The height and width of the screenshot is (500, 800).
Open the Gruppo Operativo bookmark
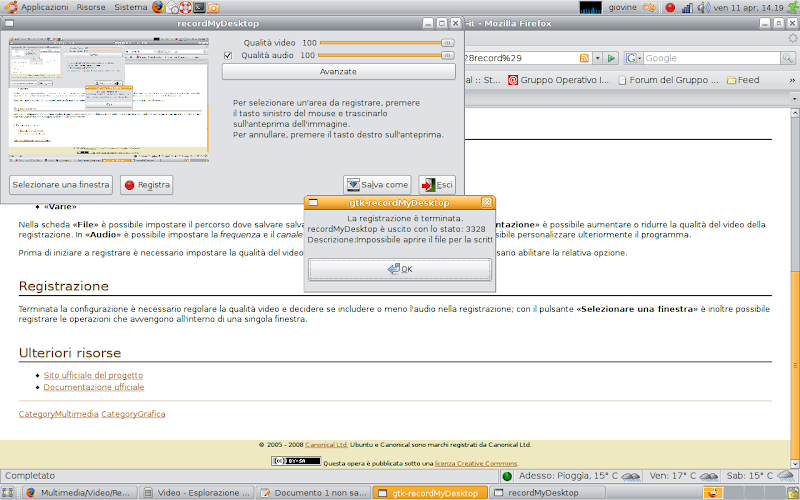pos(558,80)
